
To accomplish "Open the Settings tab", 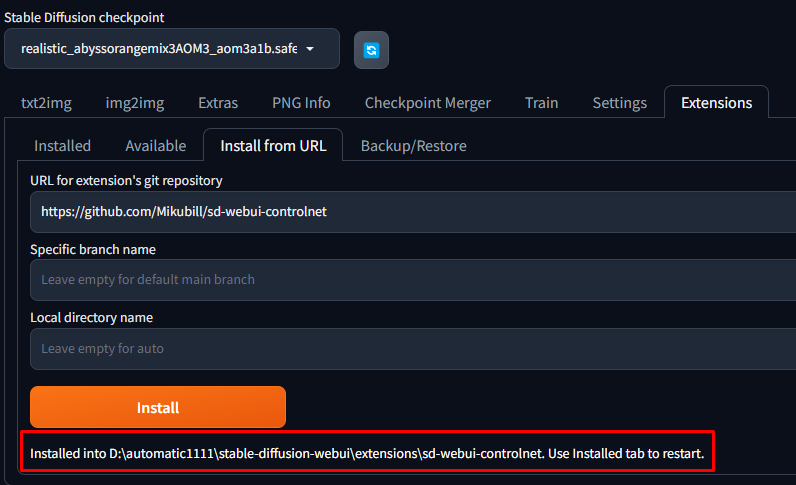I will click(x=619, y=103).
